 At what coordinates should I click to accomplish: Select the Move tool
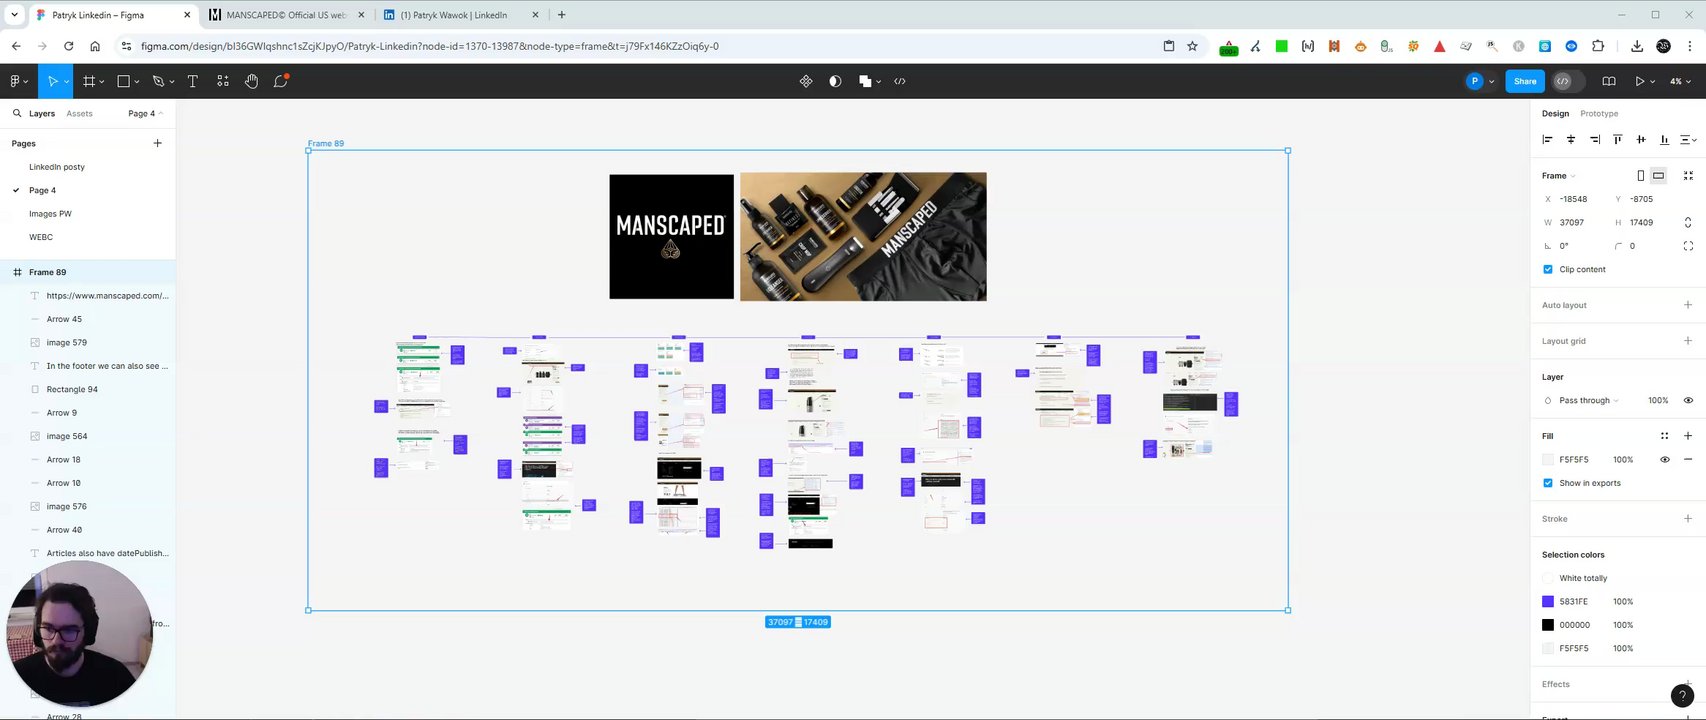[x=52, y=81]
